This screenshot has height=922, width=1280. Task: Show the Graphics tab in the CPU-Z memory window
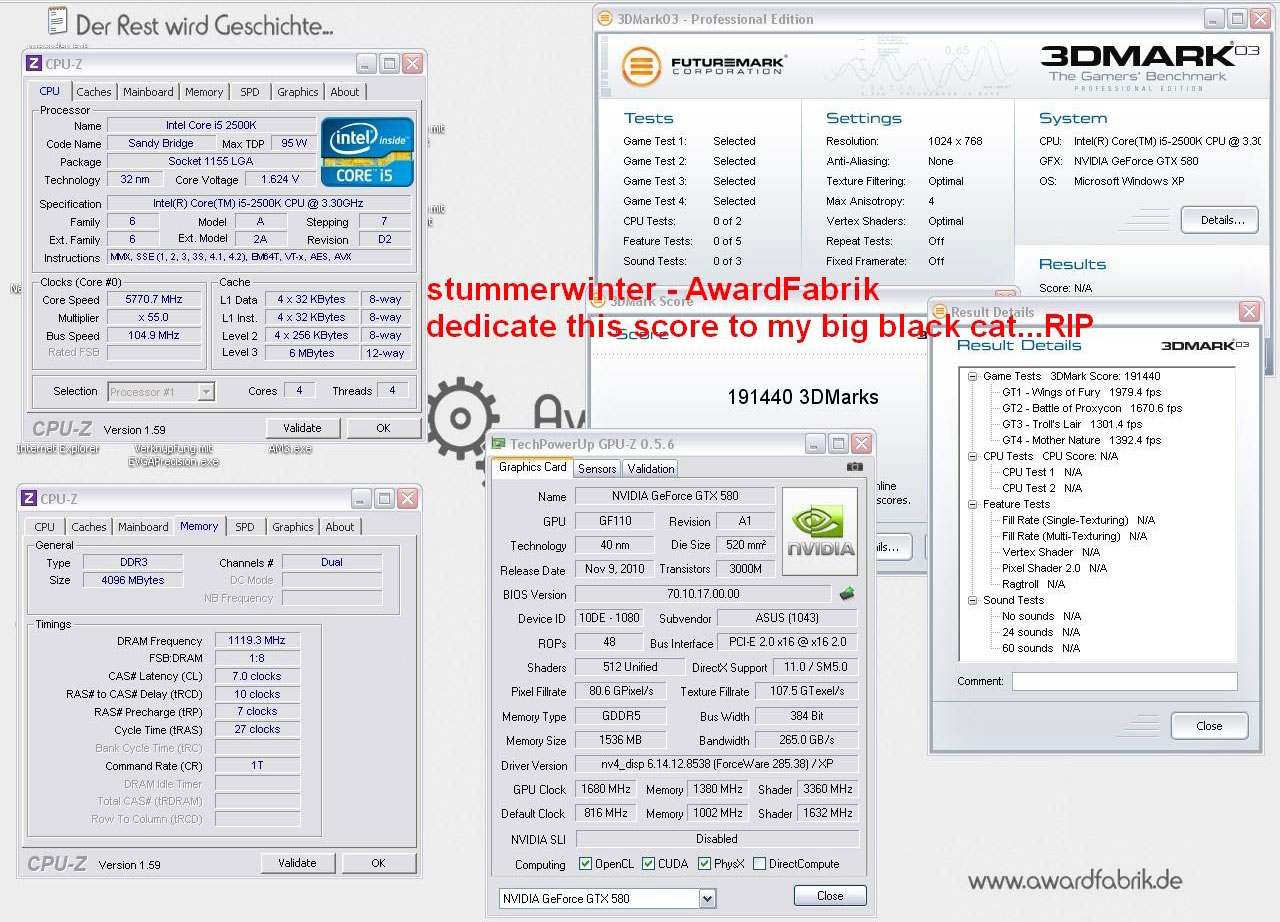(x=293, y=527)
